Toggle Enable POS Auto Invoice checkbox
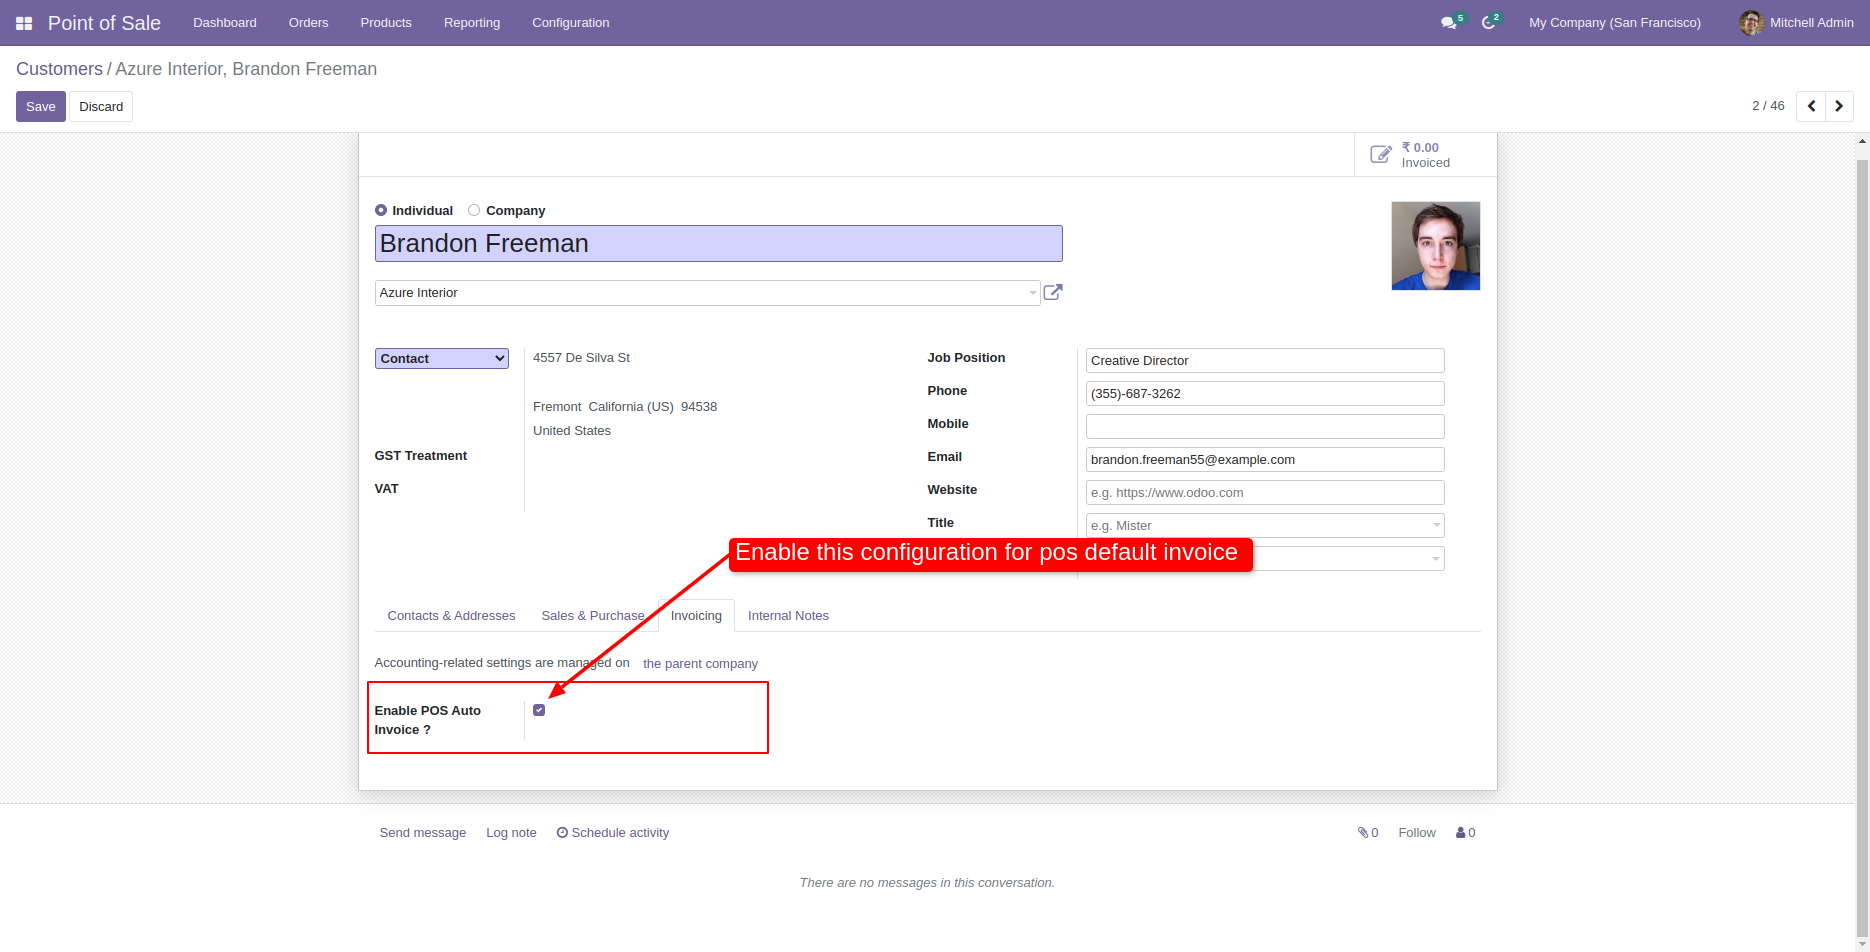The width and height of the screenshot is (1870, 952). point(539,710)
